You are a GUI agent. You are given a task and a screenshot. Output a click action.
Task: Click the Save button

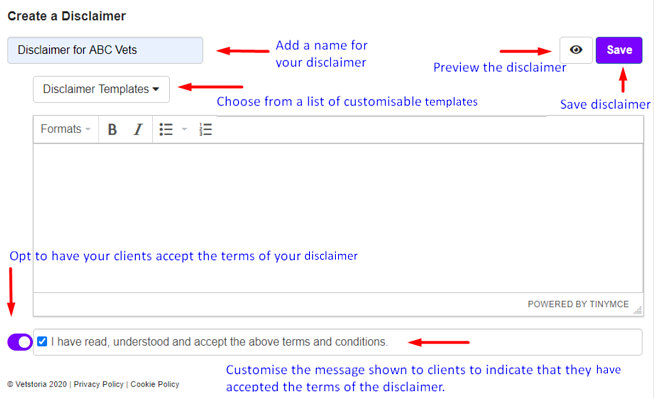pyautogui.click(x=619, y=50)
